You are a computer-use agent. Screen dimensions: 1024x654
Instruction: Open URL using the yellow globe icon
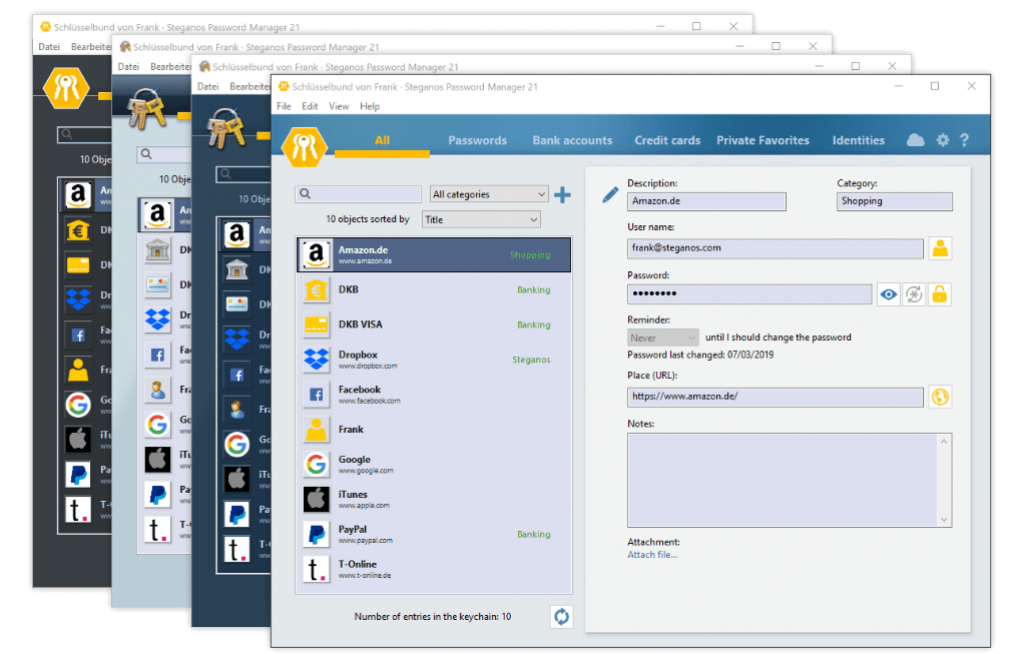(x=940, y=397)
